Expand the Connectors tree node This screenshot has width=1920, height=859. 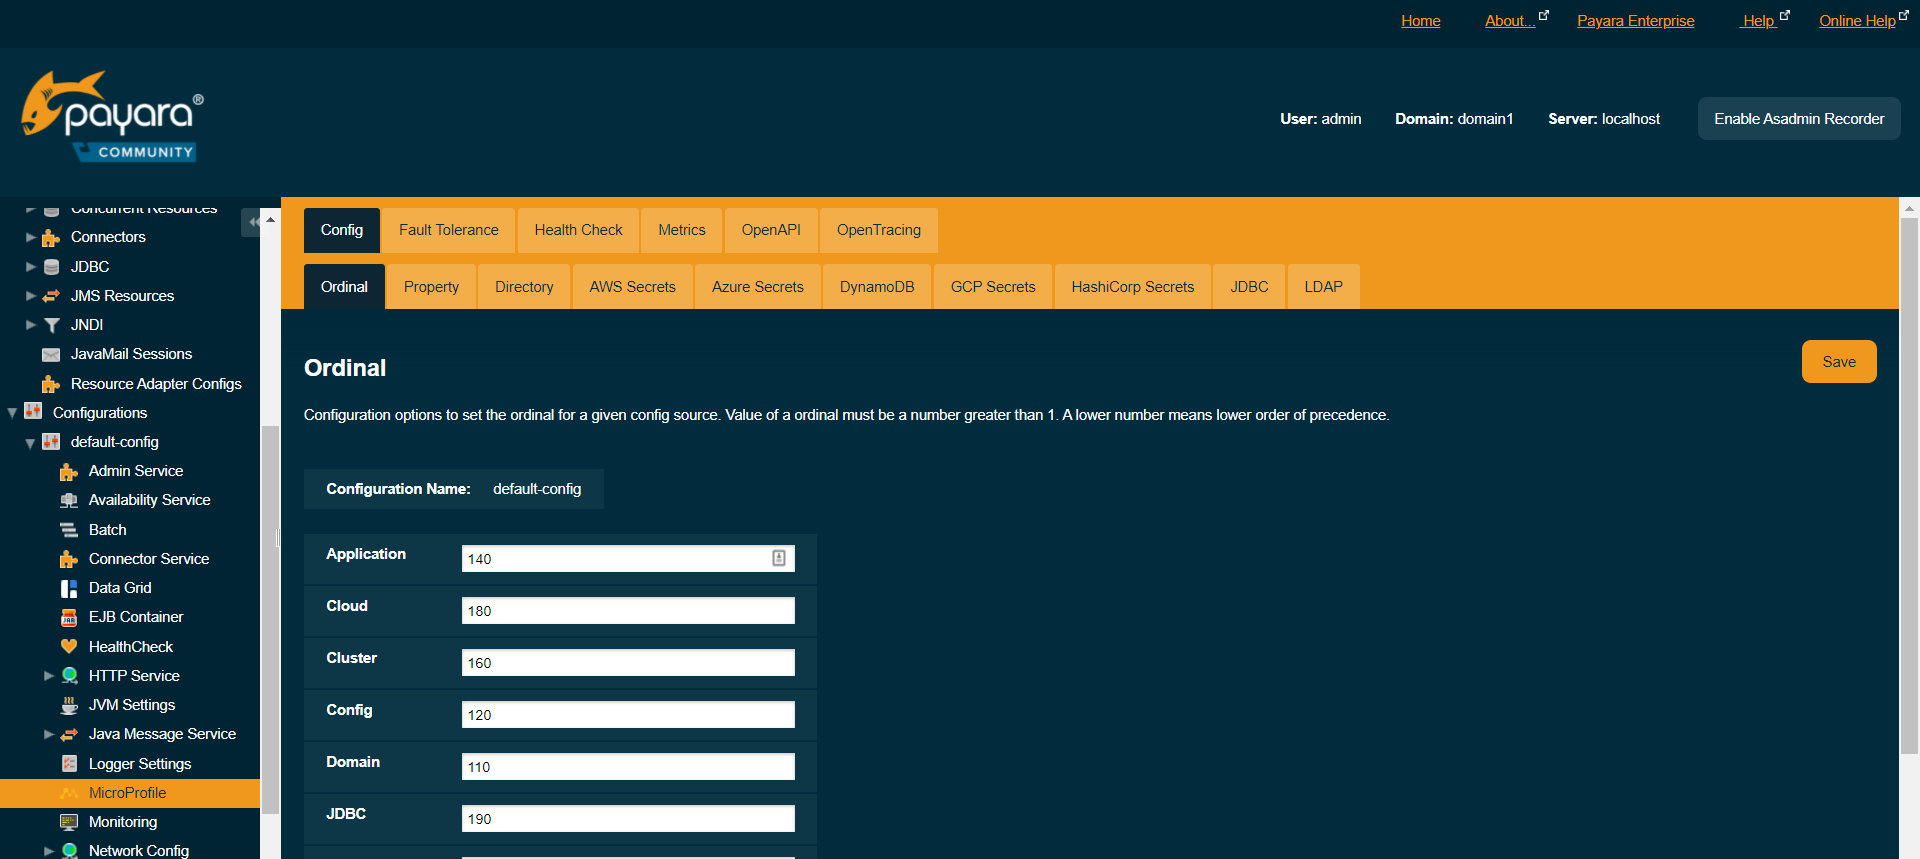(31, 238)
